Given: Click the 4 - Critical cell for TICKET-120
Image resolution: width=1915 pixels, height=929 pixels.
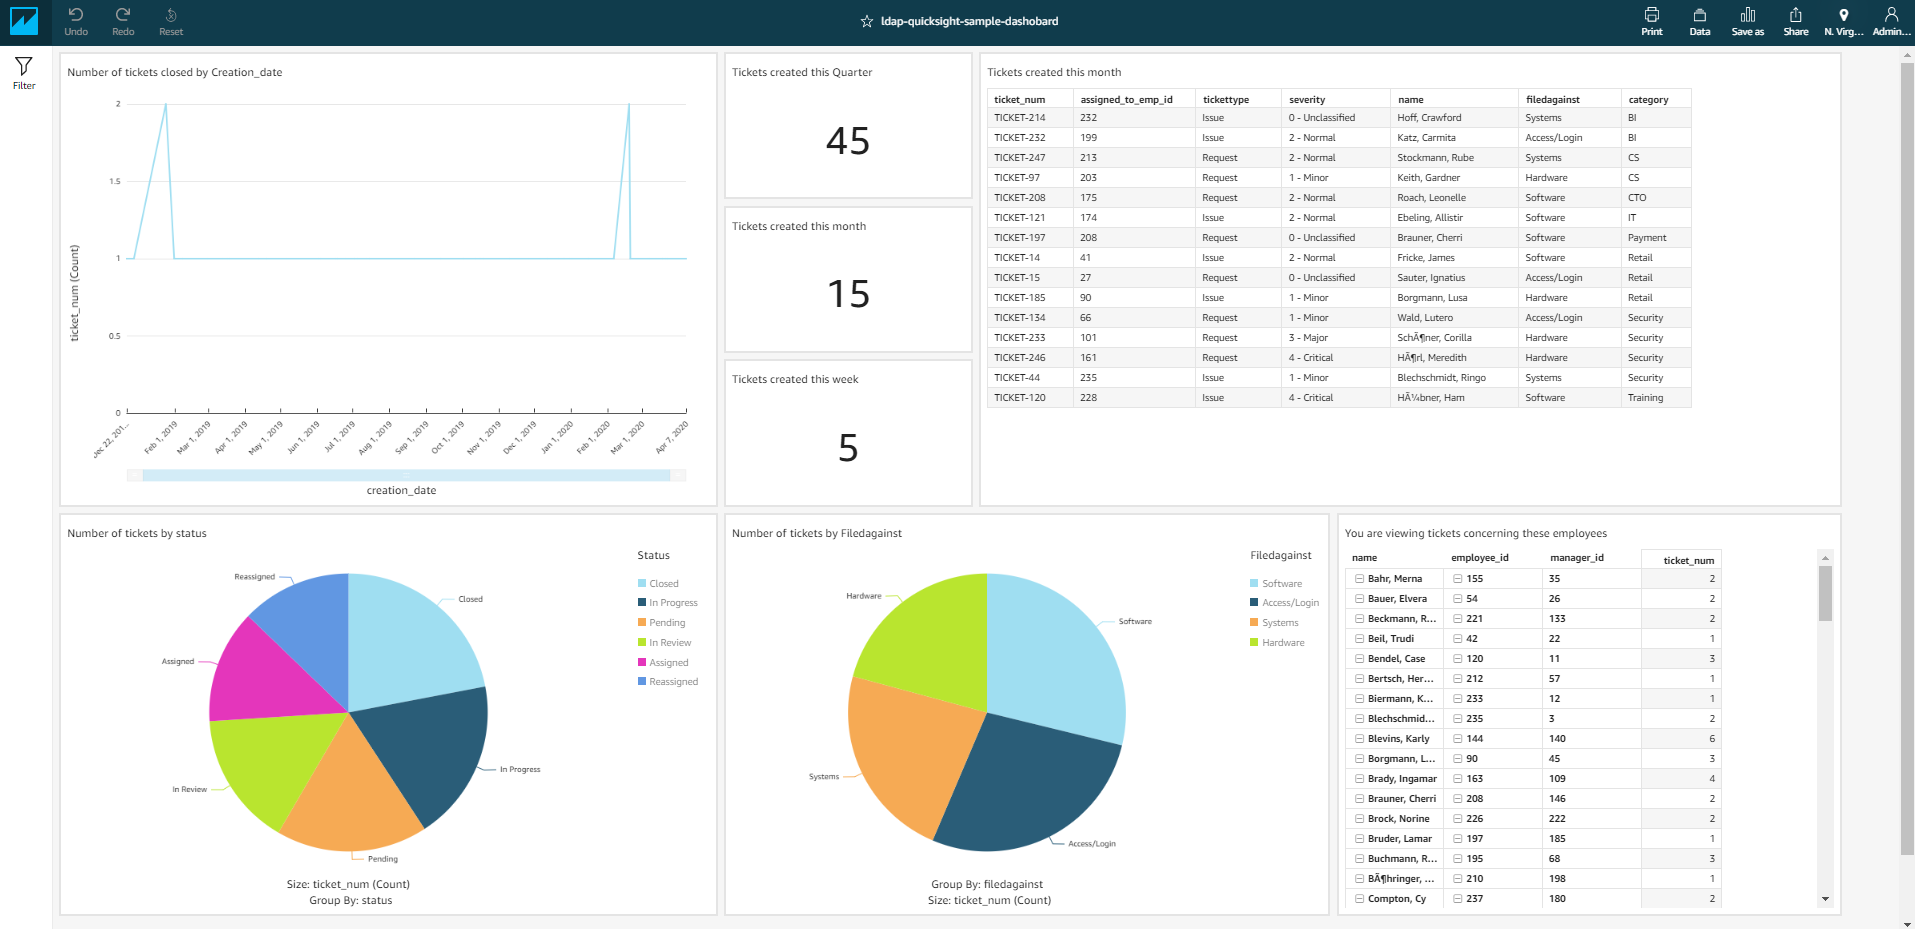Looking at the screenshot, I should pos(1336,398).
